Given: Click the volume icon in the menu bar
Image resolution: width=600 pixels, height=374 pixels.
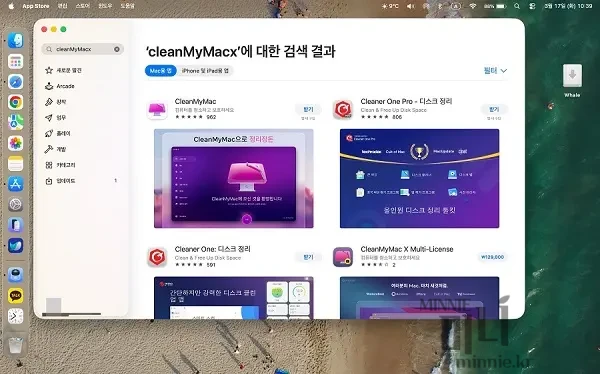Looking at the screenshot, I should coord(411,6).
